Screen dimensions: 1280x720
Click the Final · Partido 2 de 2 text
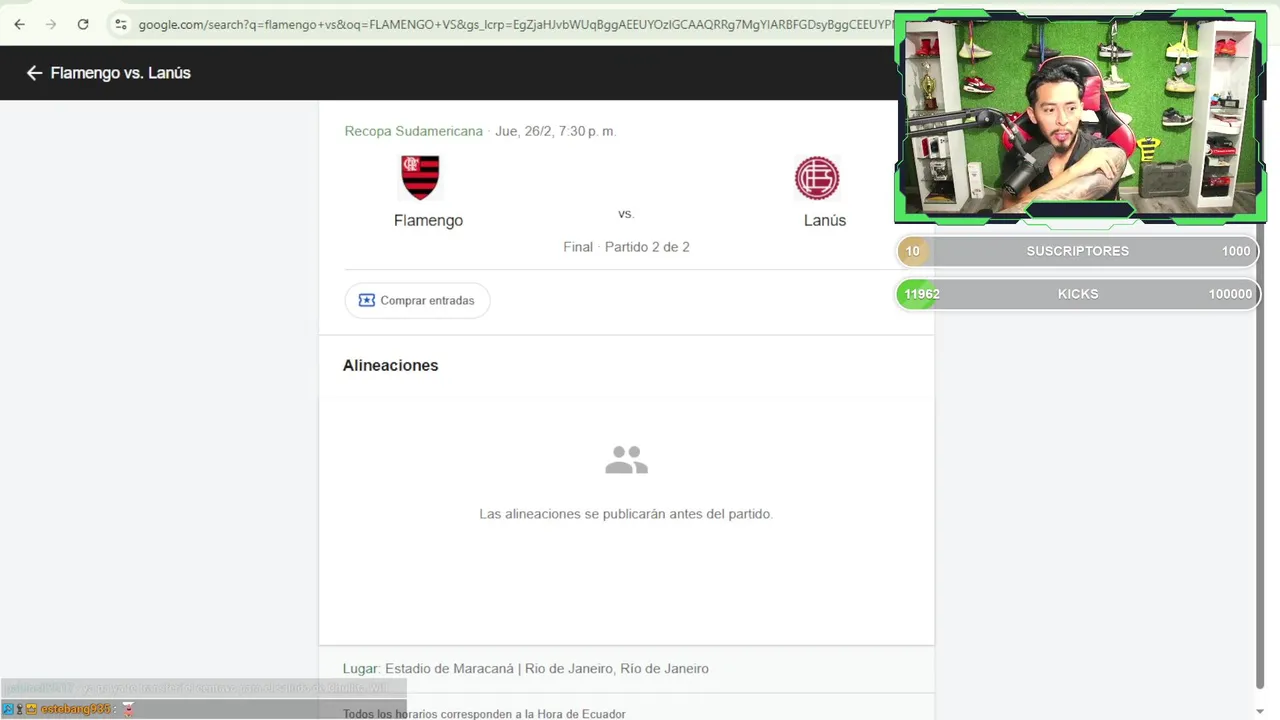pyautogui.click(x=626, y=247)
